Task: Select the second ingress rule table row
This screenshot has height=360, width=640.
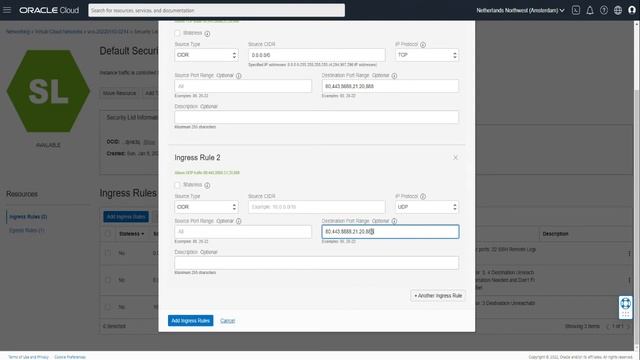Action: point(108,280)
